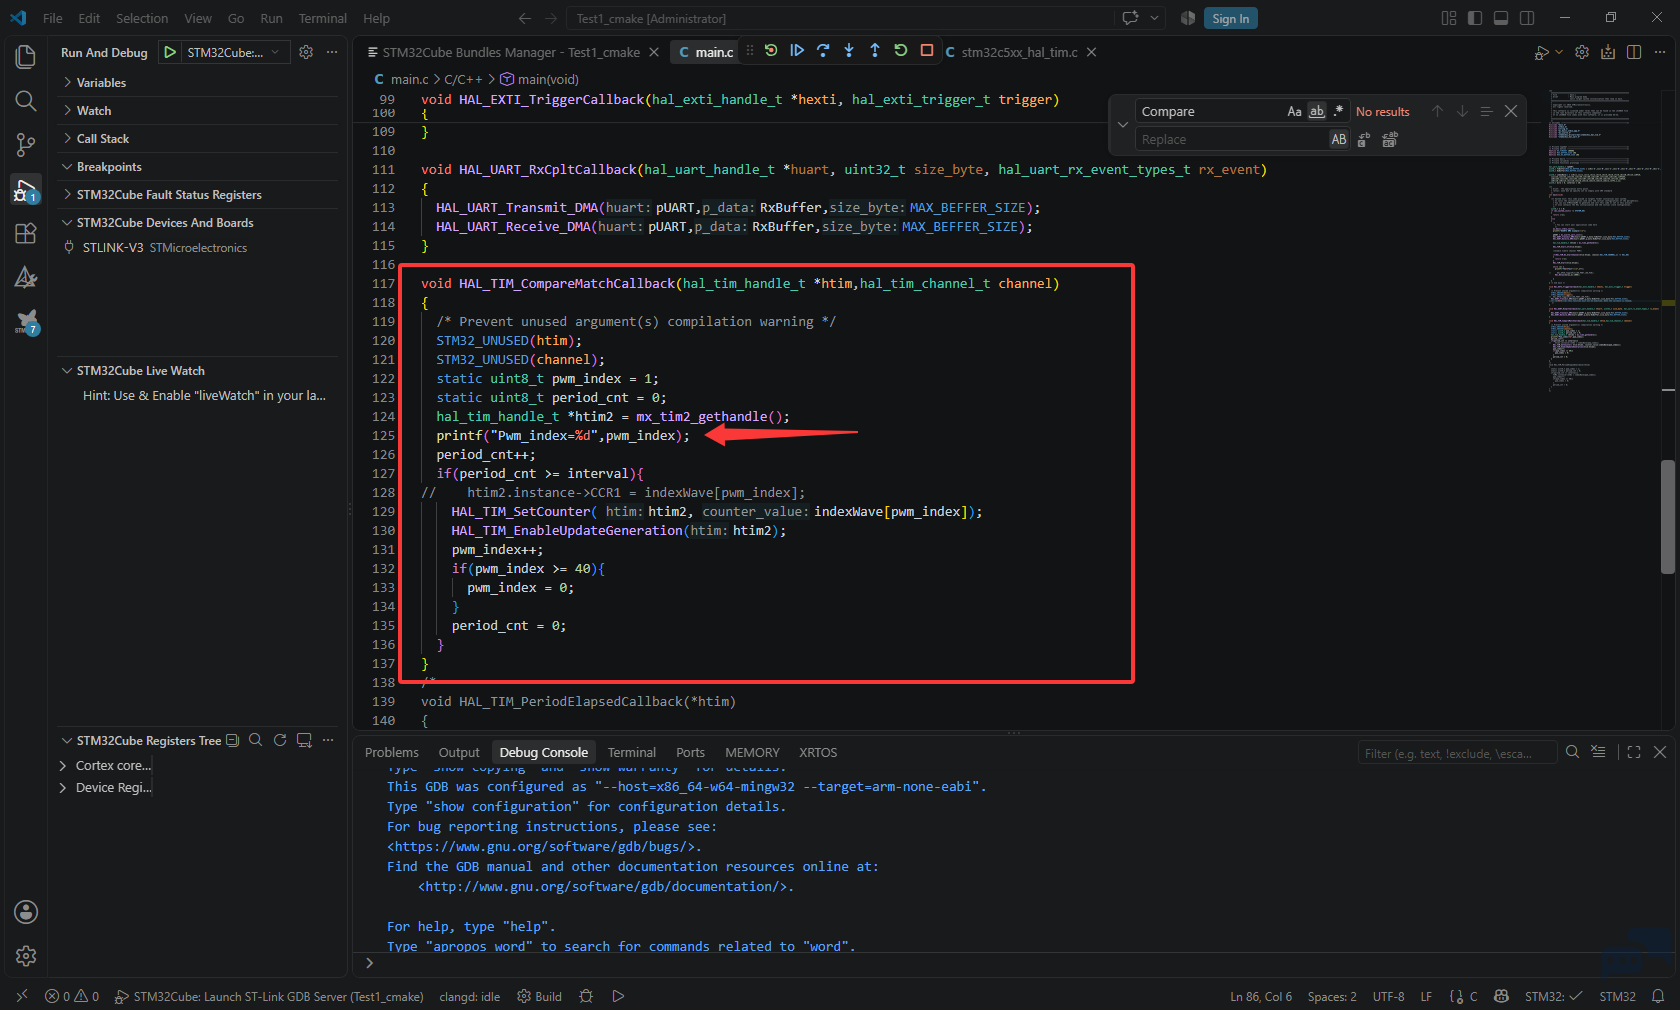Toggle Find in Selection
Screen dimensions: 1680x1010
point(1486,111)
